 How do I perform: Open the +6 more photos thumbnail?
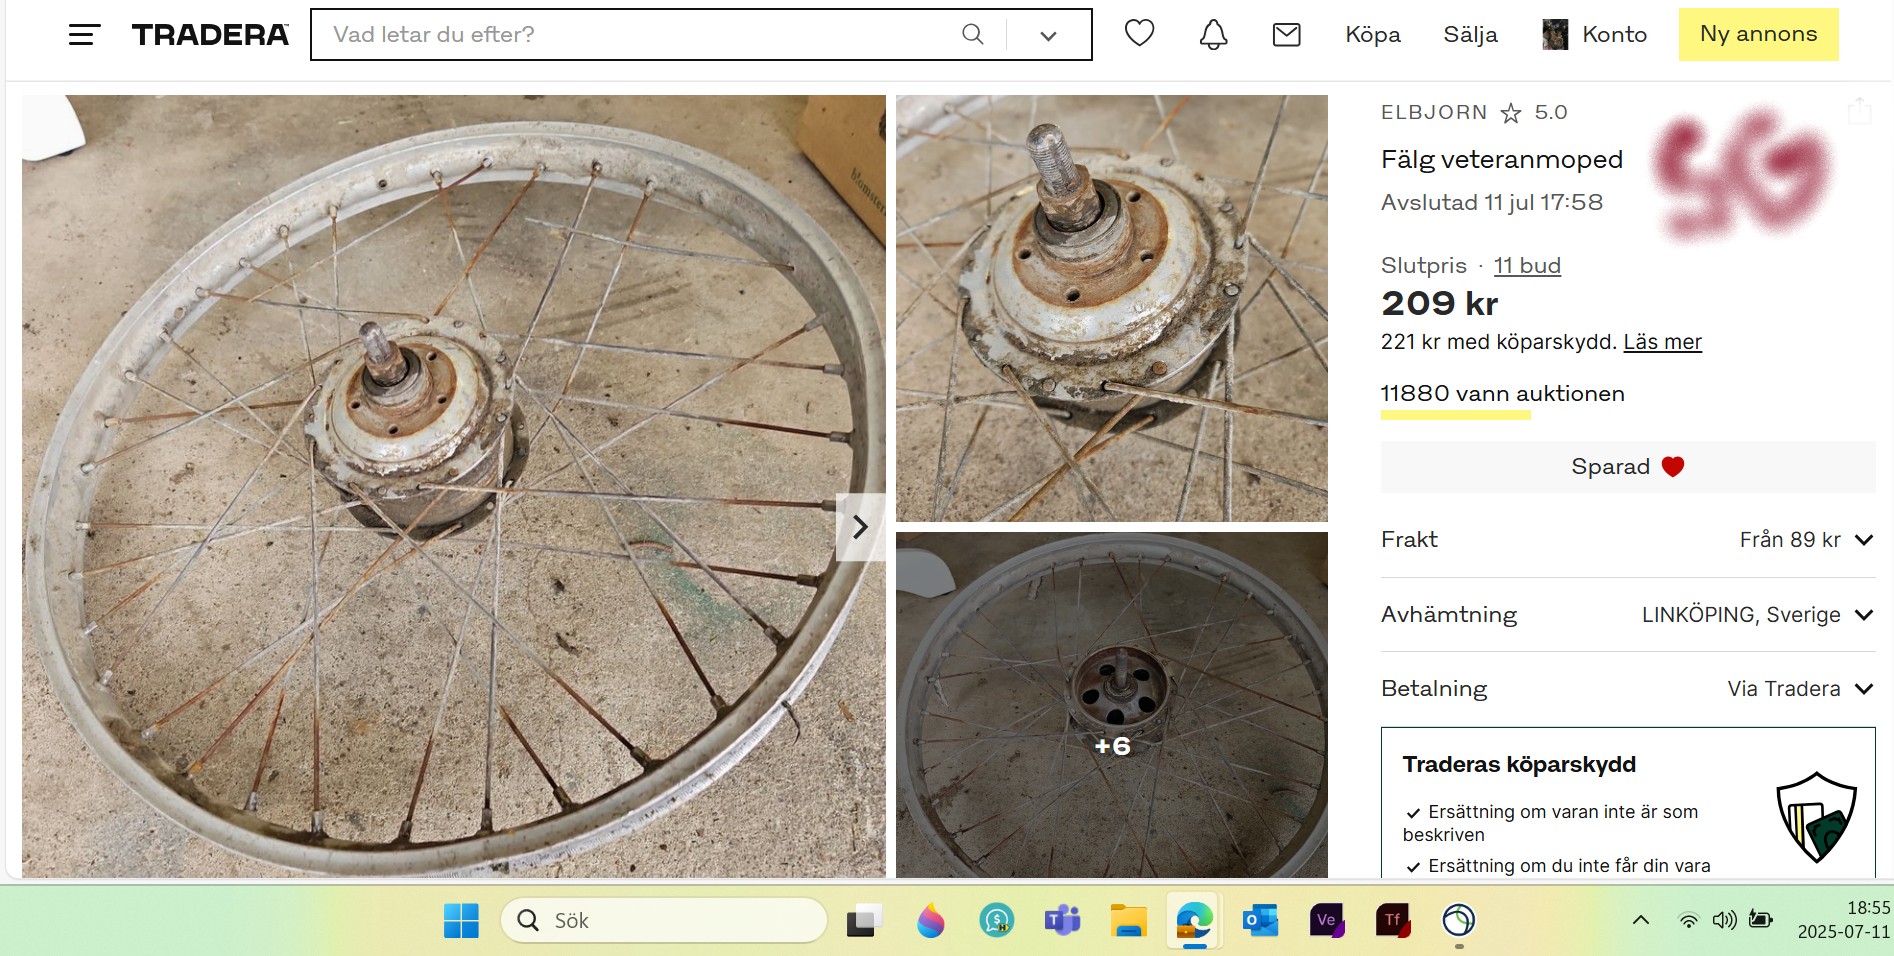point(1111,705)
